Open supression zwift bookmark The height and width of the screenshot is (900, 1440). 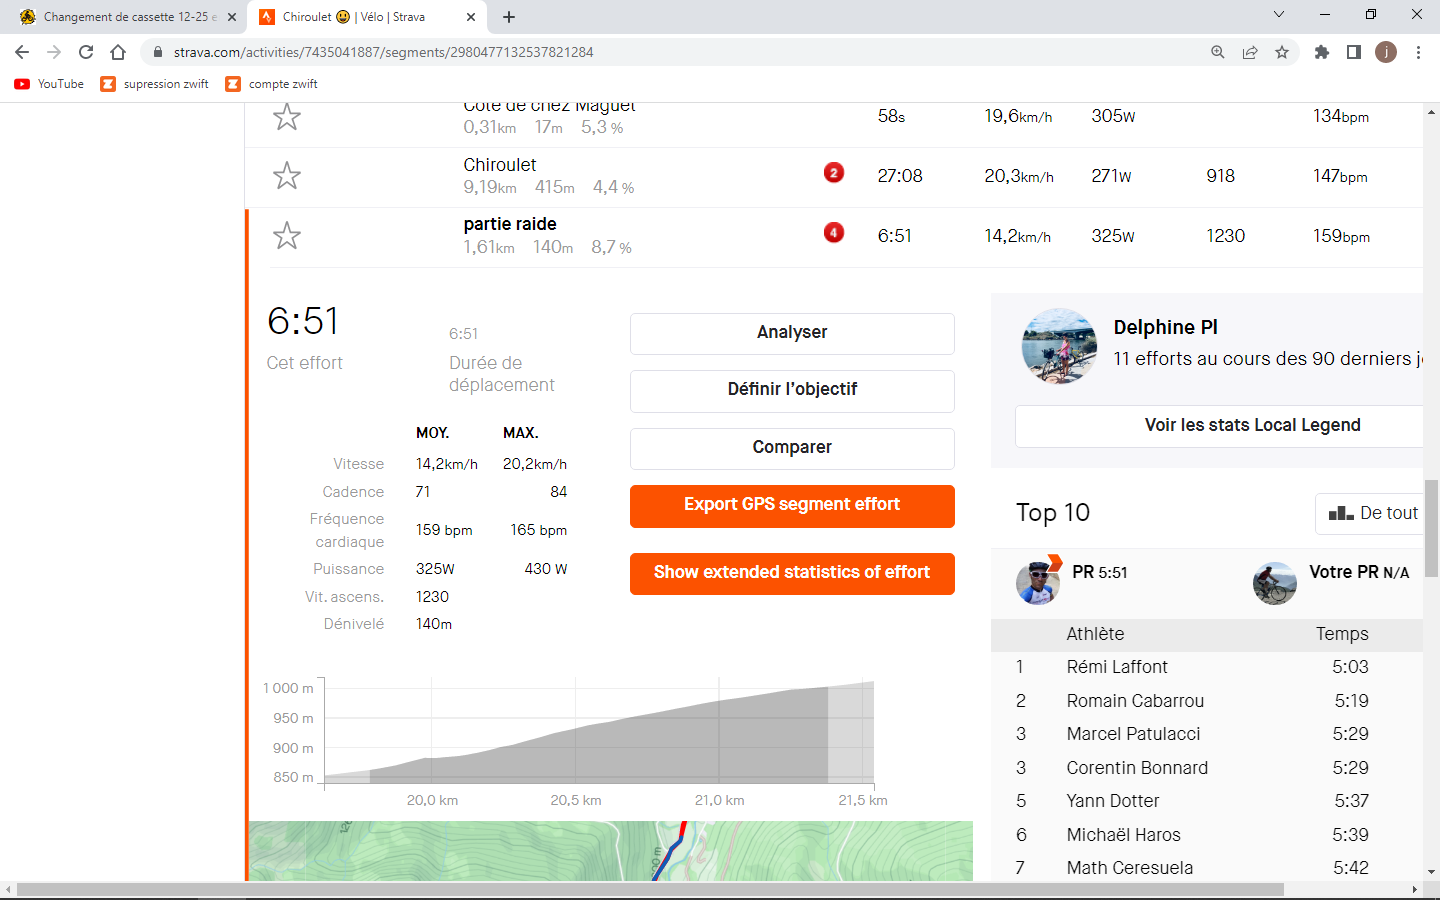coord(155,84)
